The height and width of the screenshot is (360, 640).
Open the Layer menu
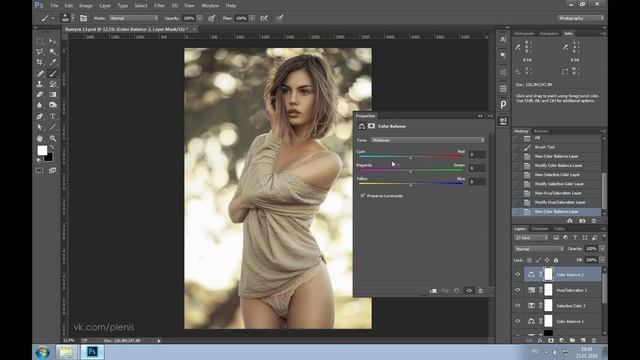point(105,6)
